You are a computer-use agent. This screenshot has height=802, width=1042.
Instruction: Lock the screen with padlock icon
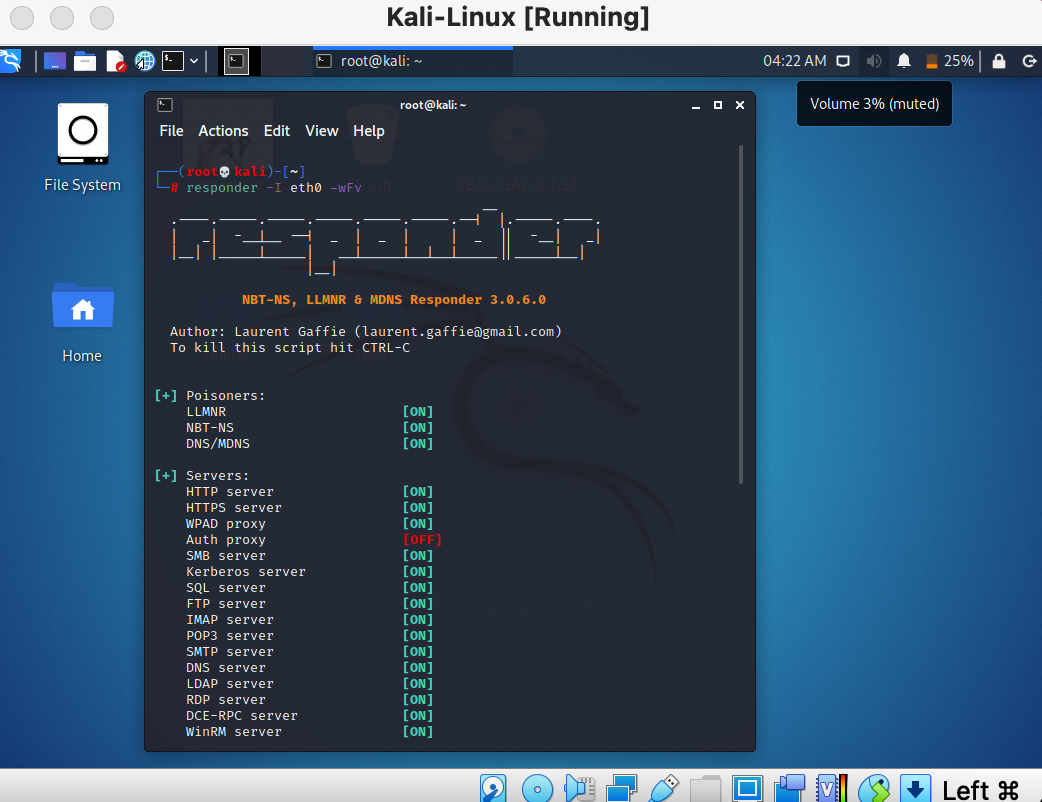(999, 61)
